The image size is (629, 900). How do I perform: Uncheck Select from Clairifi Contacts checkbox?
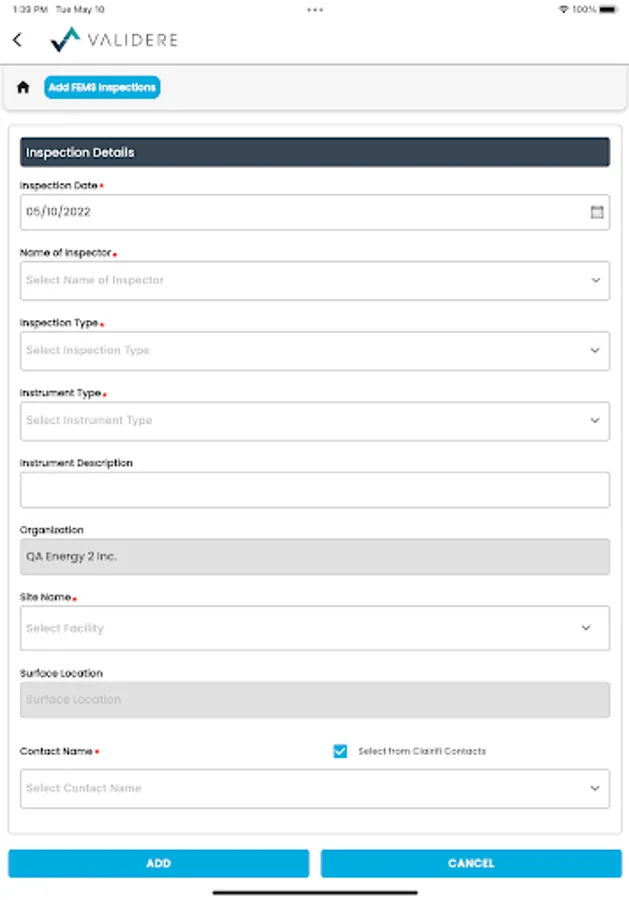(340, 751)
